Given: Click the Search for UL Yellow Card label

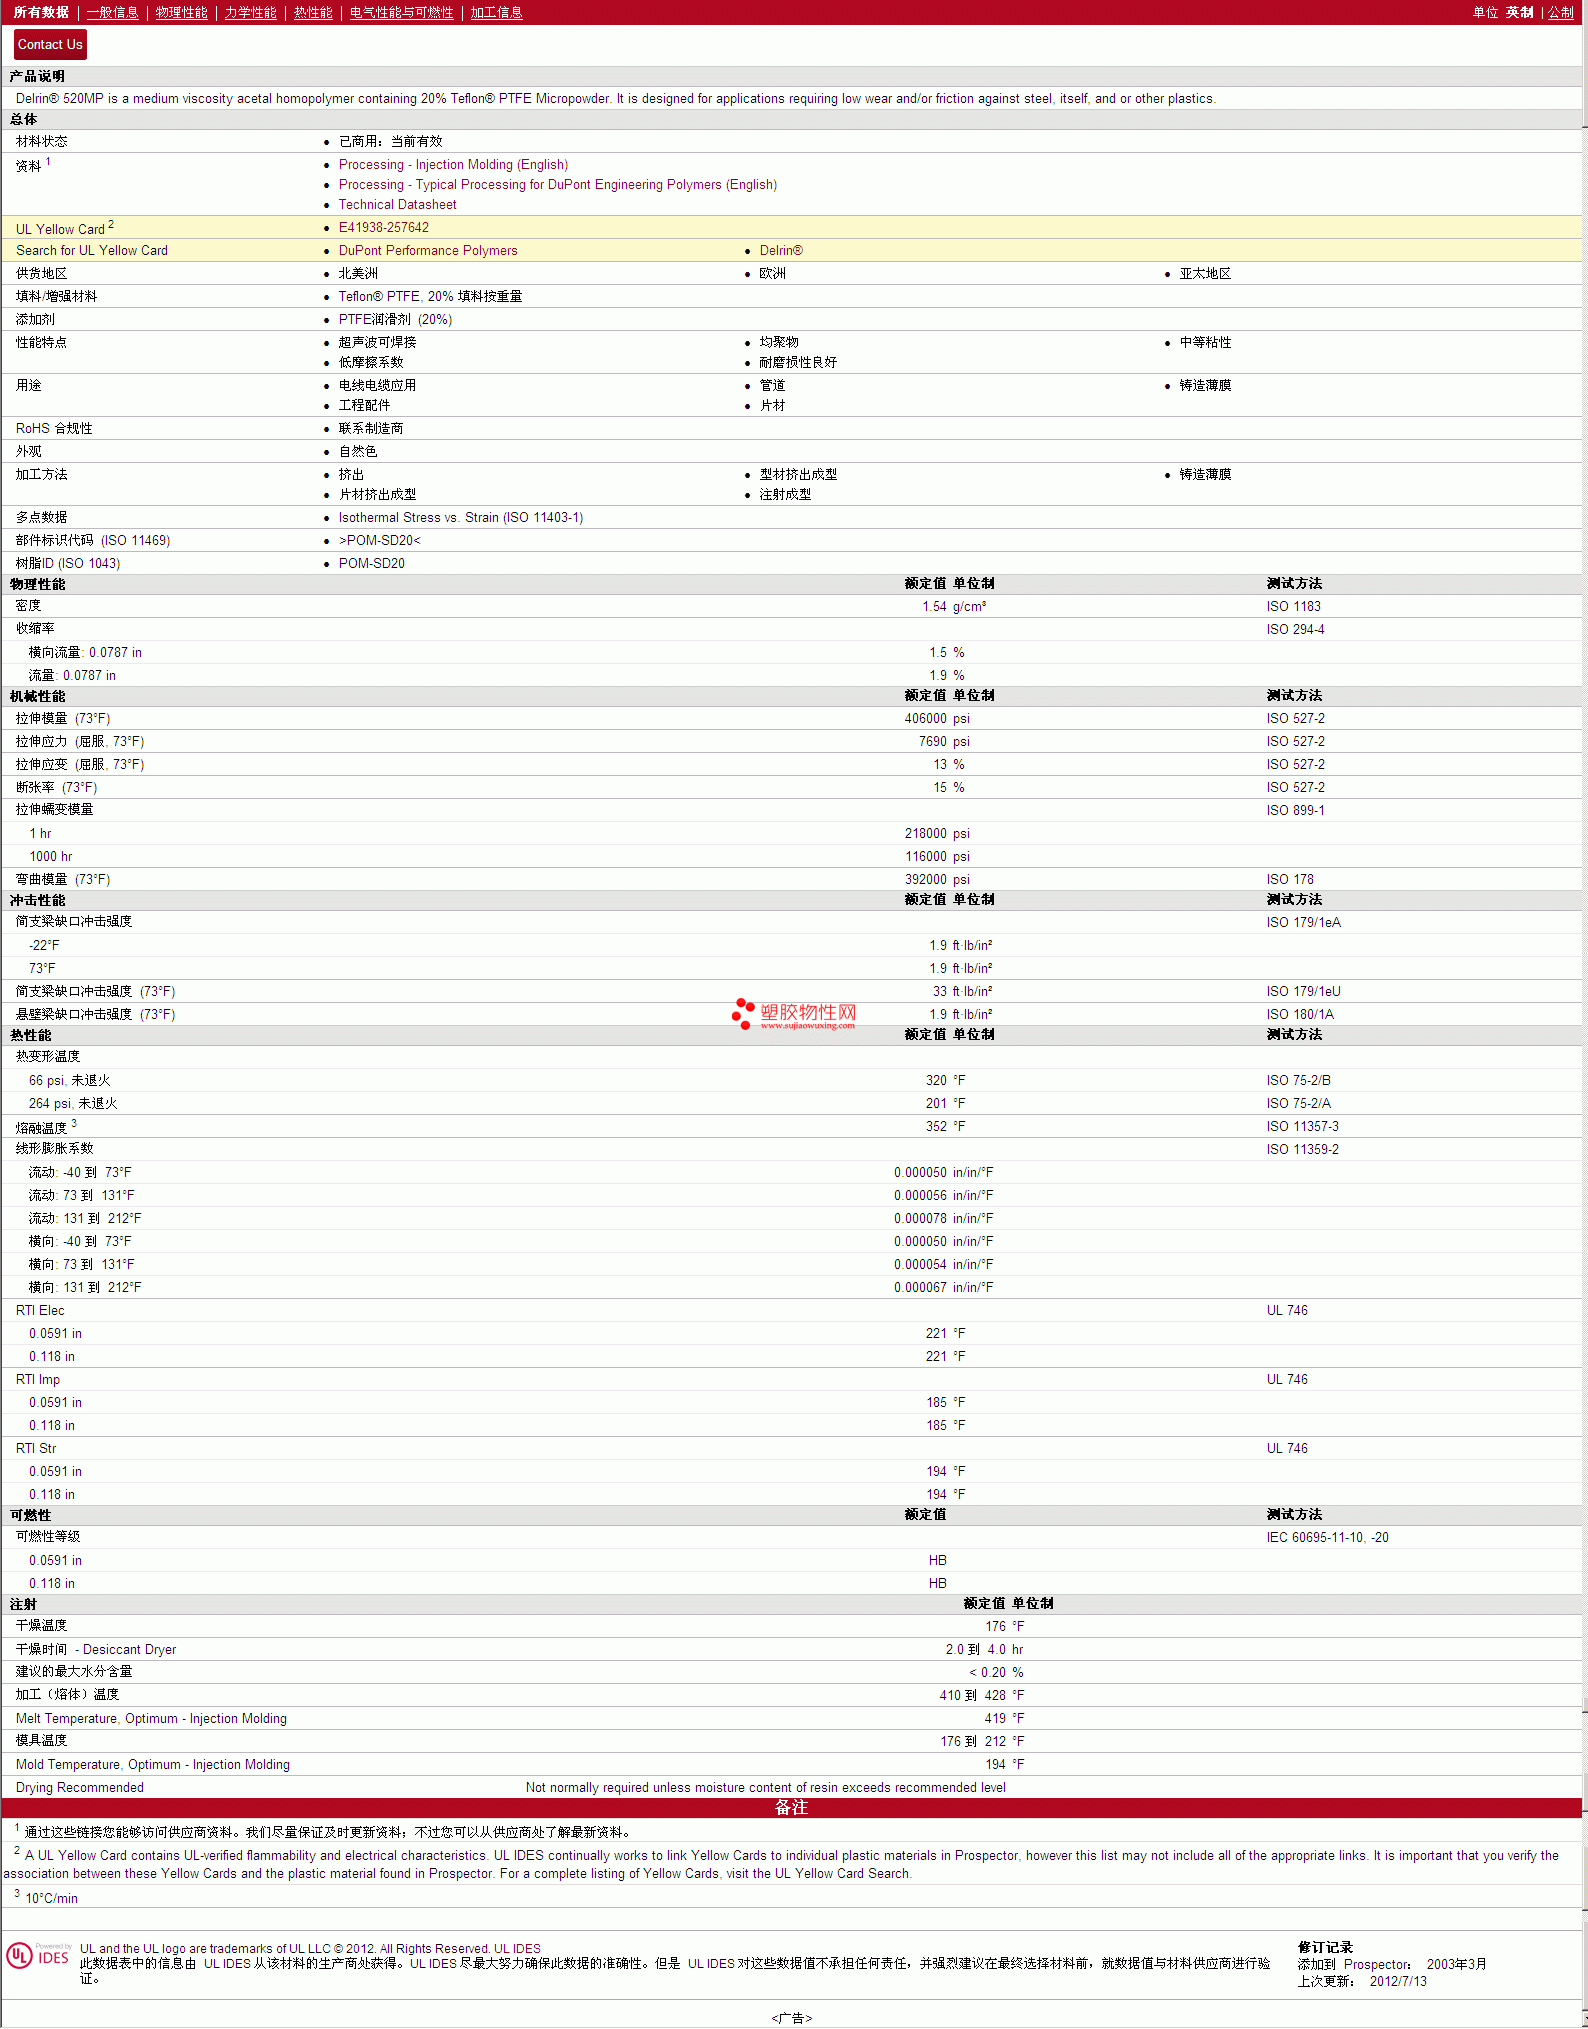Looking at the screenshot, I should point(92,251).
